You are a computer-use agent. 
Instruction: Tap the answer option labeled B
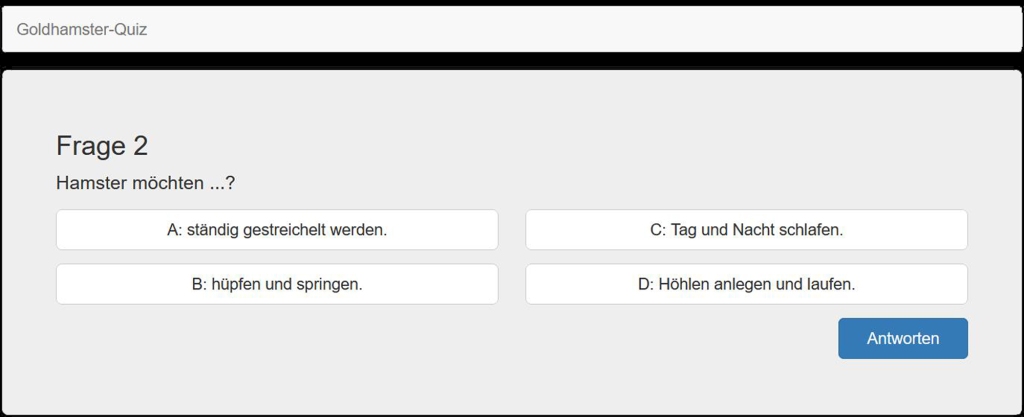(277, 284)
